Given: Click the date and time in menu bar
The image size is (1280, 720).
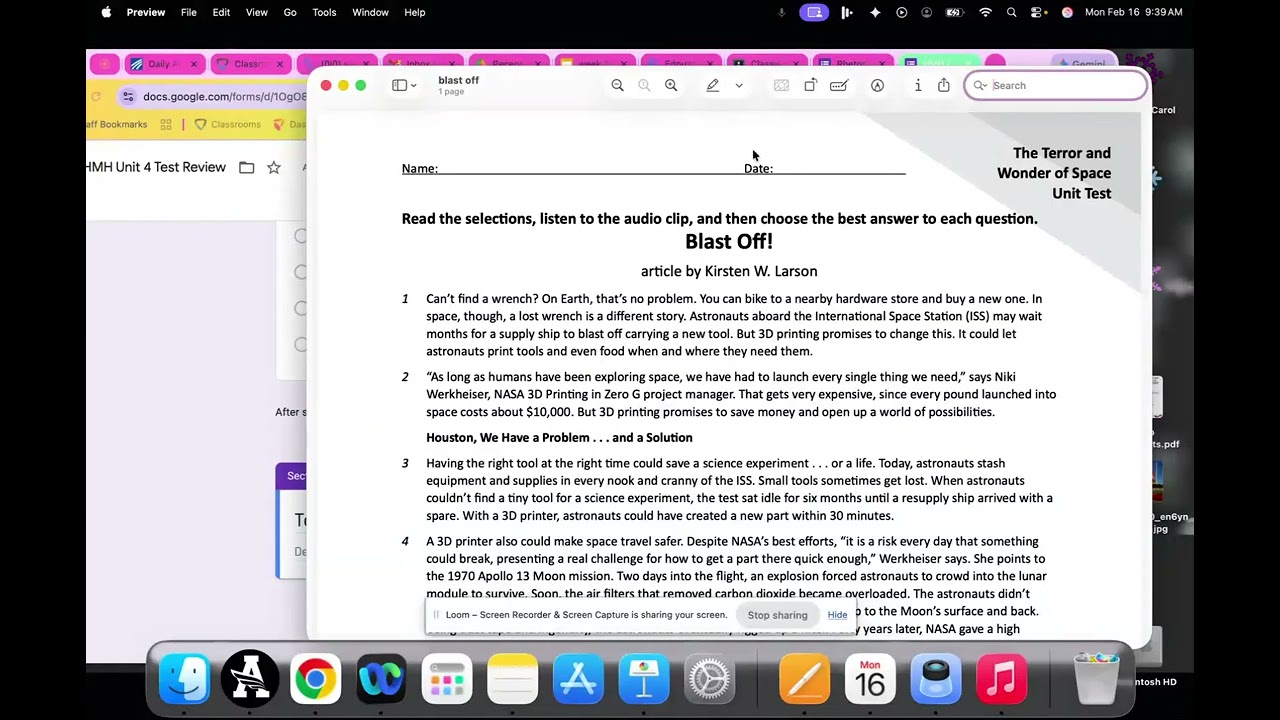Looking at the screenshot, I should click(x=1134, y=12).
